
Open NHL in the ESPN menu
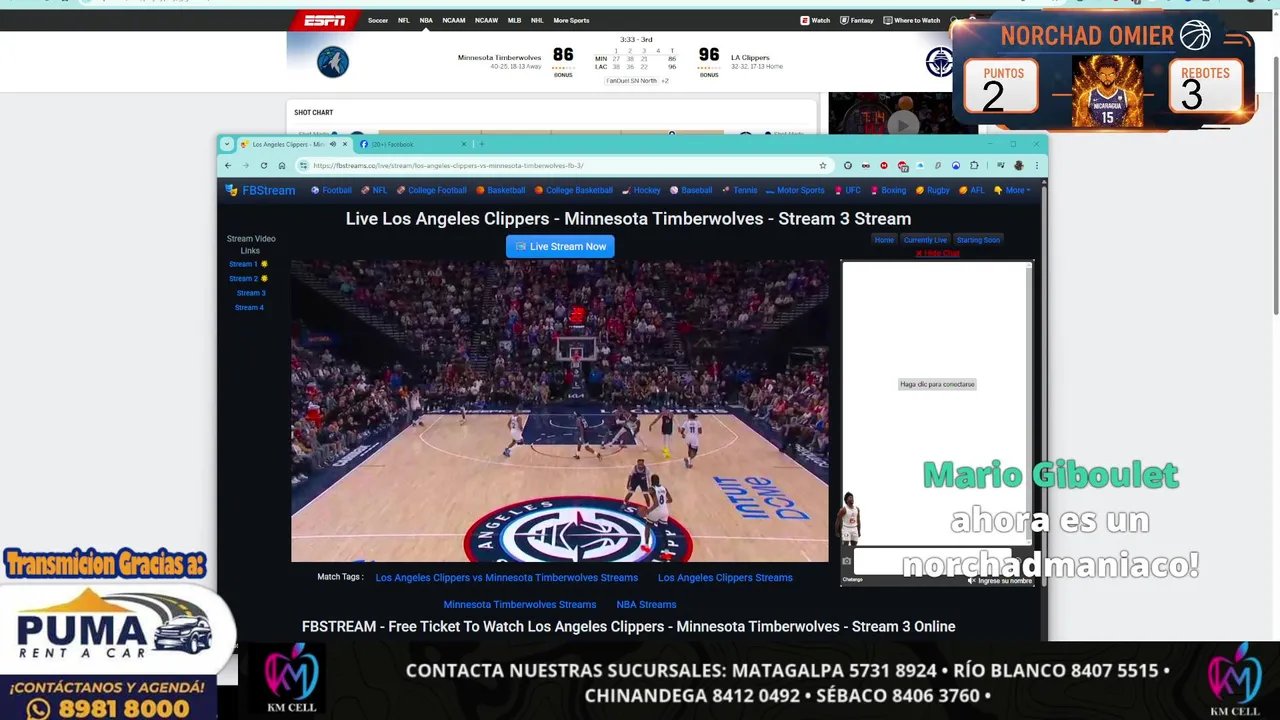[x=537, y=20]
